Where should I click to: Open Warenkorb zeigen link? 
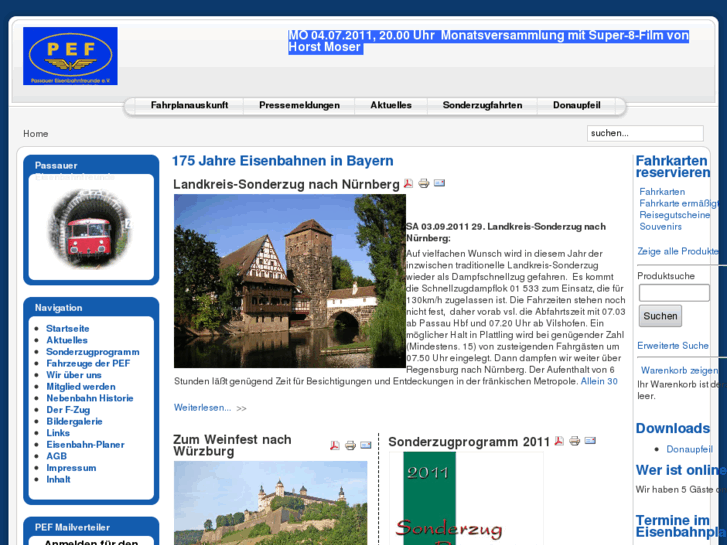click(679, 370)
